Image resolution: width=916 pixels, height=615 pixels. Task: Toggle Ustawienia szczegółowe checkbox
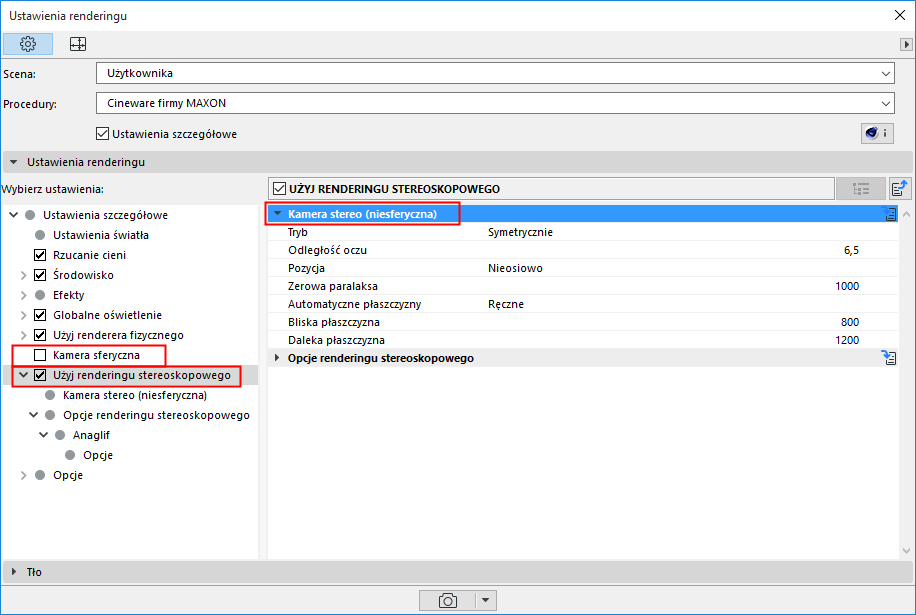click(x=103, y=134)
